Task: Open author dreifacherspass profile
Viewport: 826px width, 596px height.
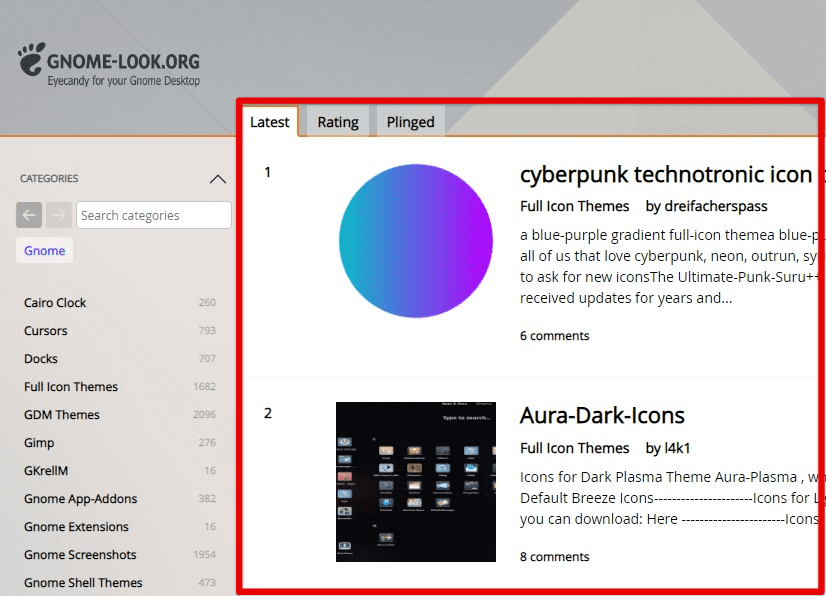Action: pos(716,206)
